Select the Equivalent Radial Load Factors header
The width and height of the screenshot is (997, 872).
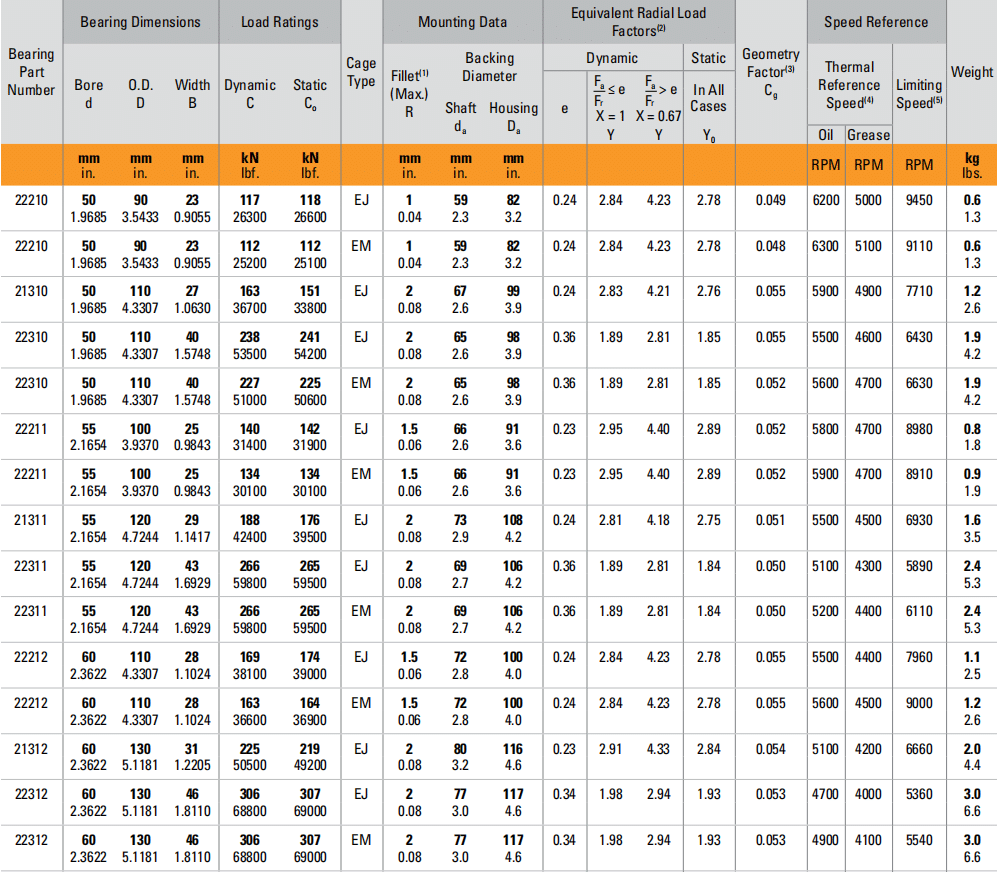[638, 22]
